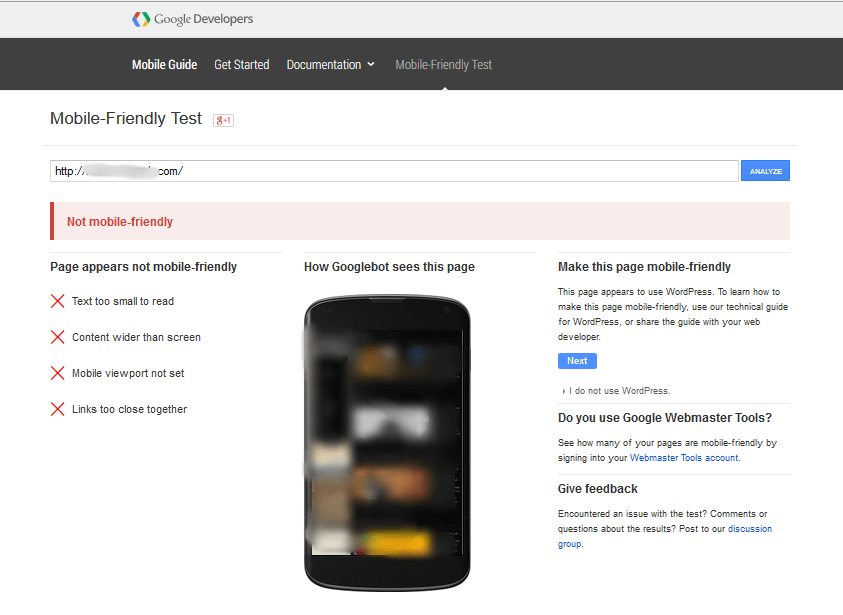Click inside the URL input field

pos(394,171)
